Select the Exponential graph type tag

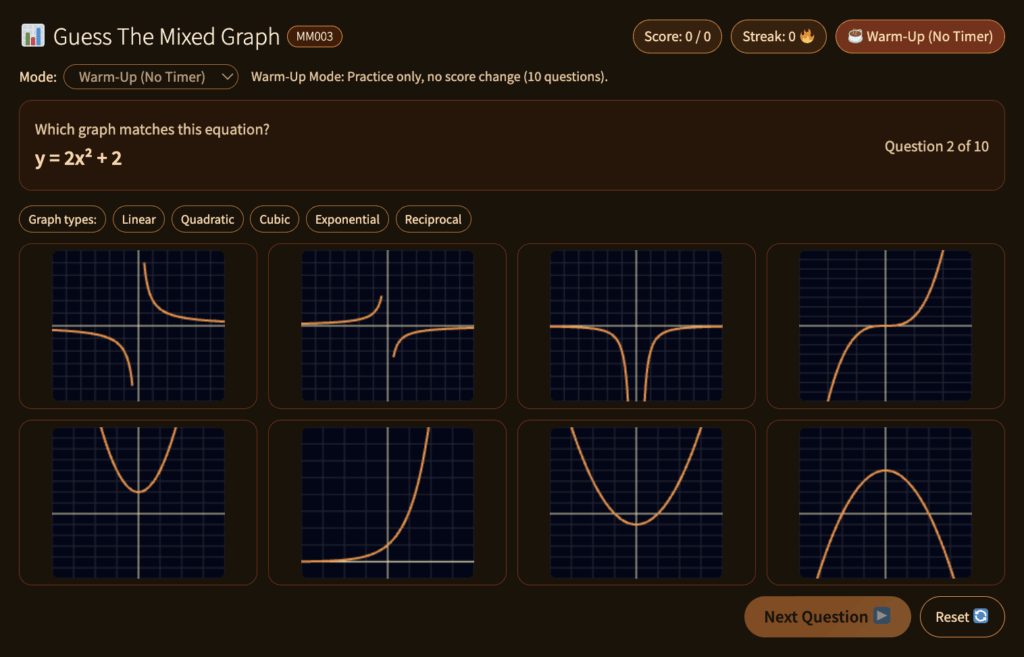click(347, 219)
